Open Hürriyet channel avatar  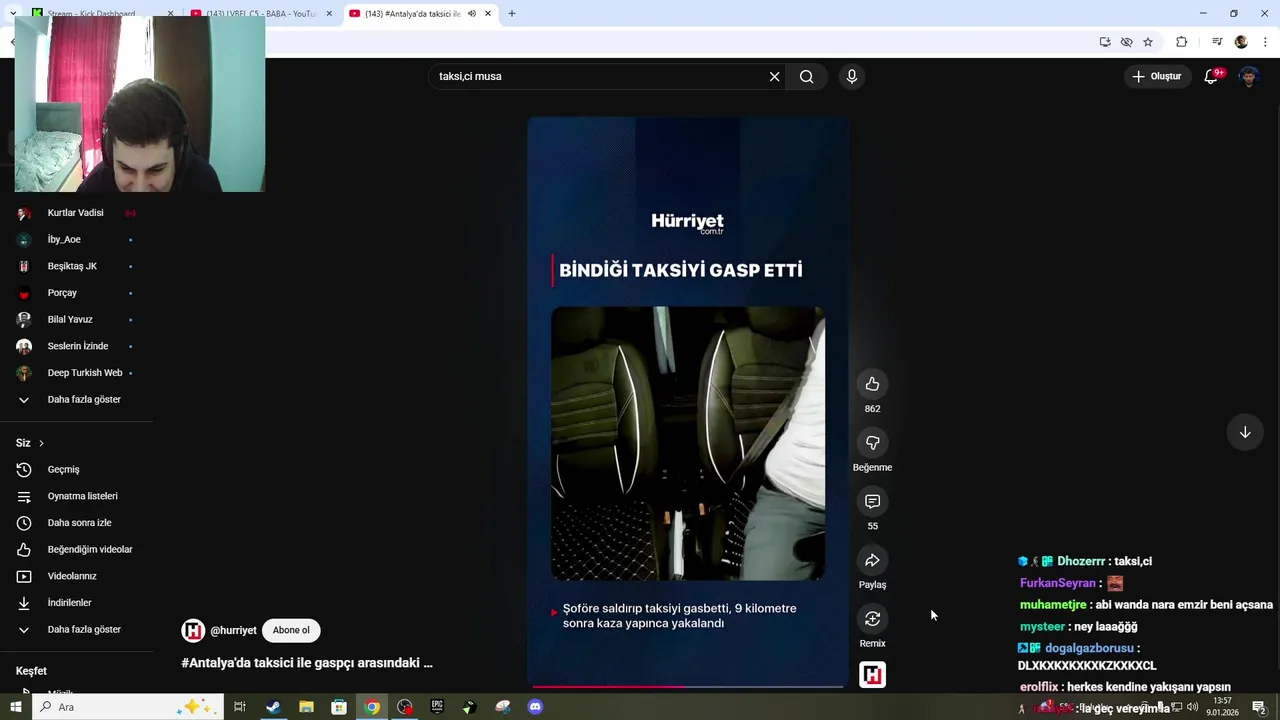pyautogui.click(x=193, y=630)
